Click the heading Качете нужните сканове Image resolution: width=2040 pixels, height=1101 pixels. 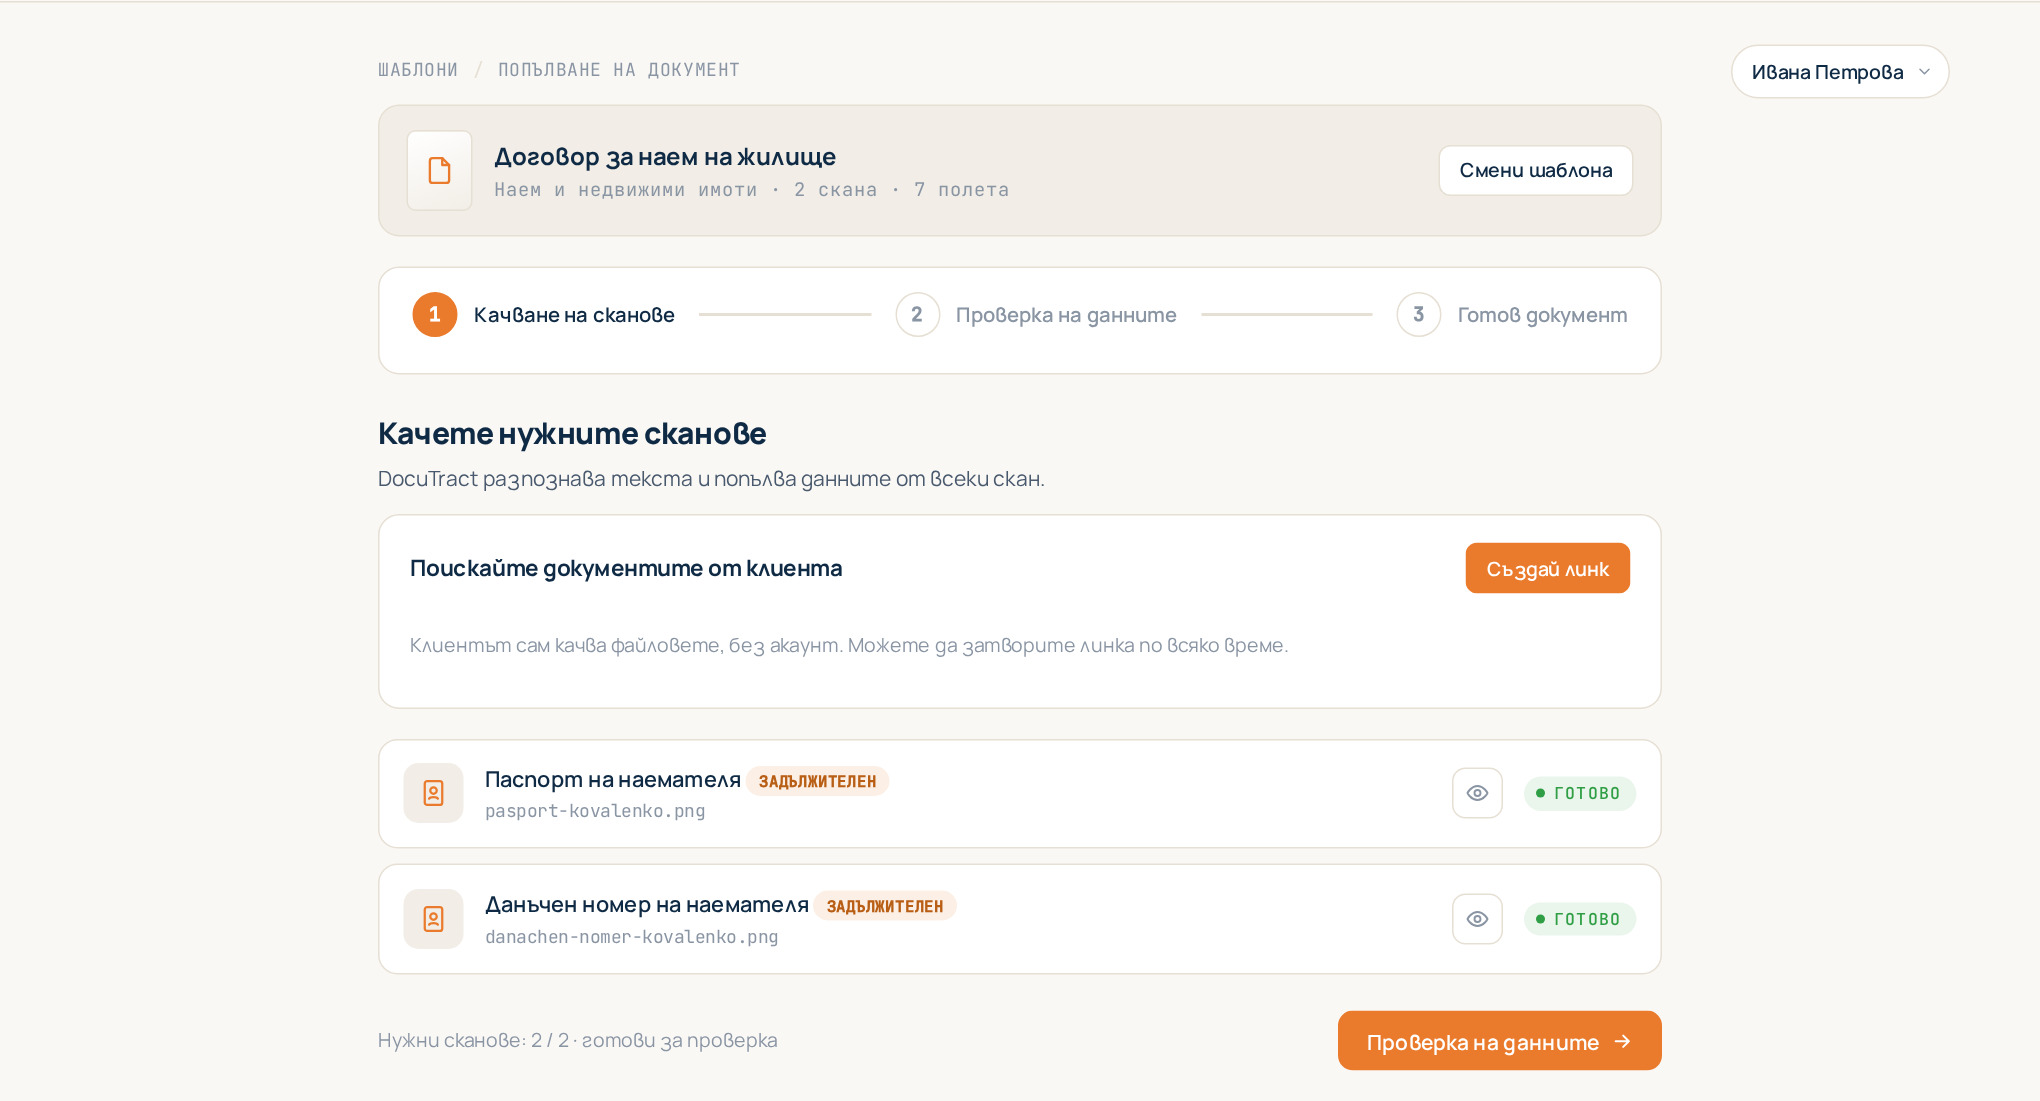(572, 434)
